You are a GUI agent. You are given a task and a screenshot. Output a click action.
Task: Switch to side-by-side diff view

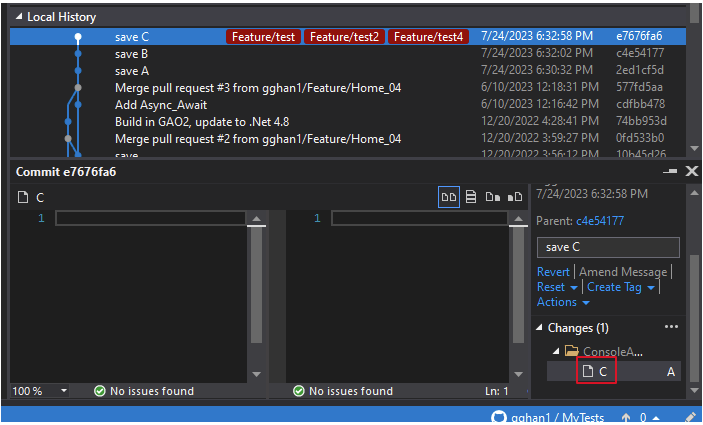[449, 197]
